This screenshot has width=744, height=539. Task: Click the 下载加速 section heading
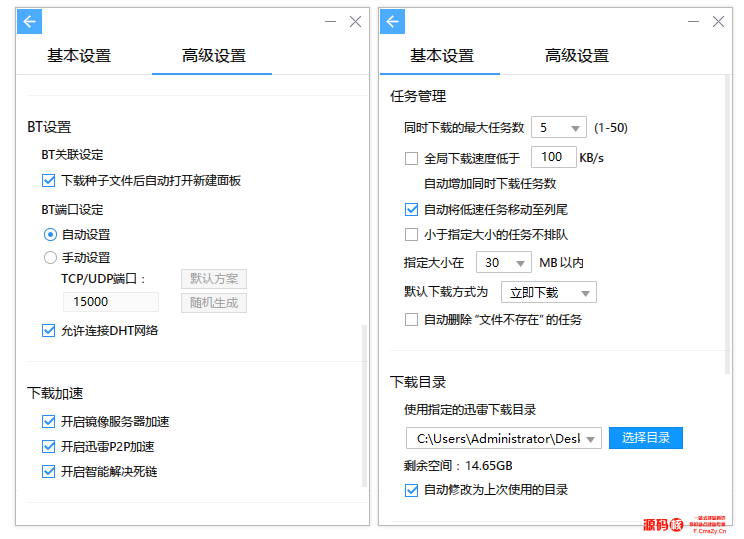pyautogui.click(x=55, y=393)
